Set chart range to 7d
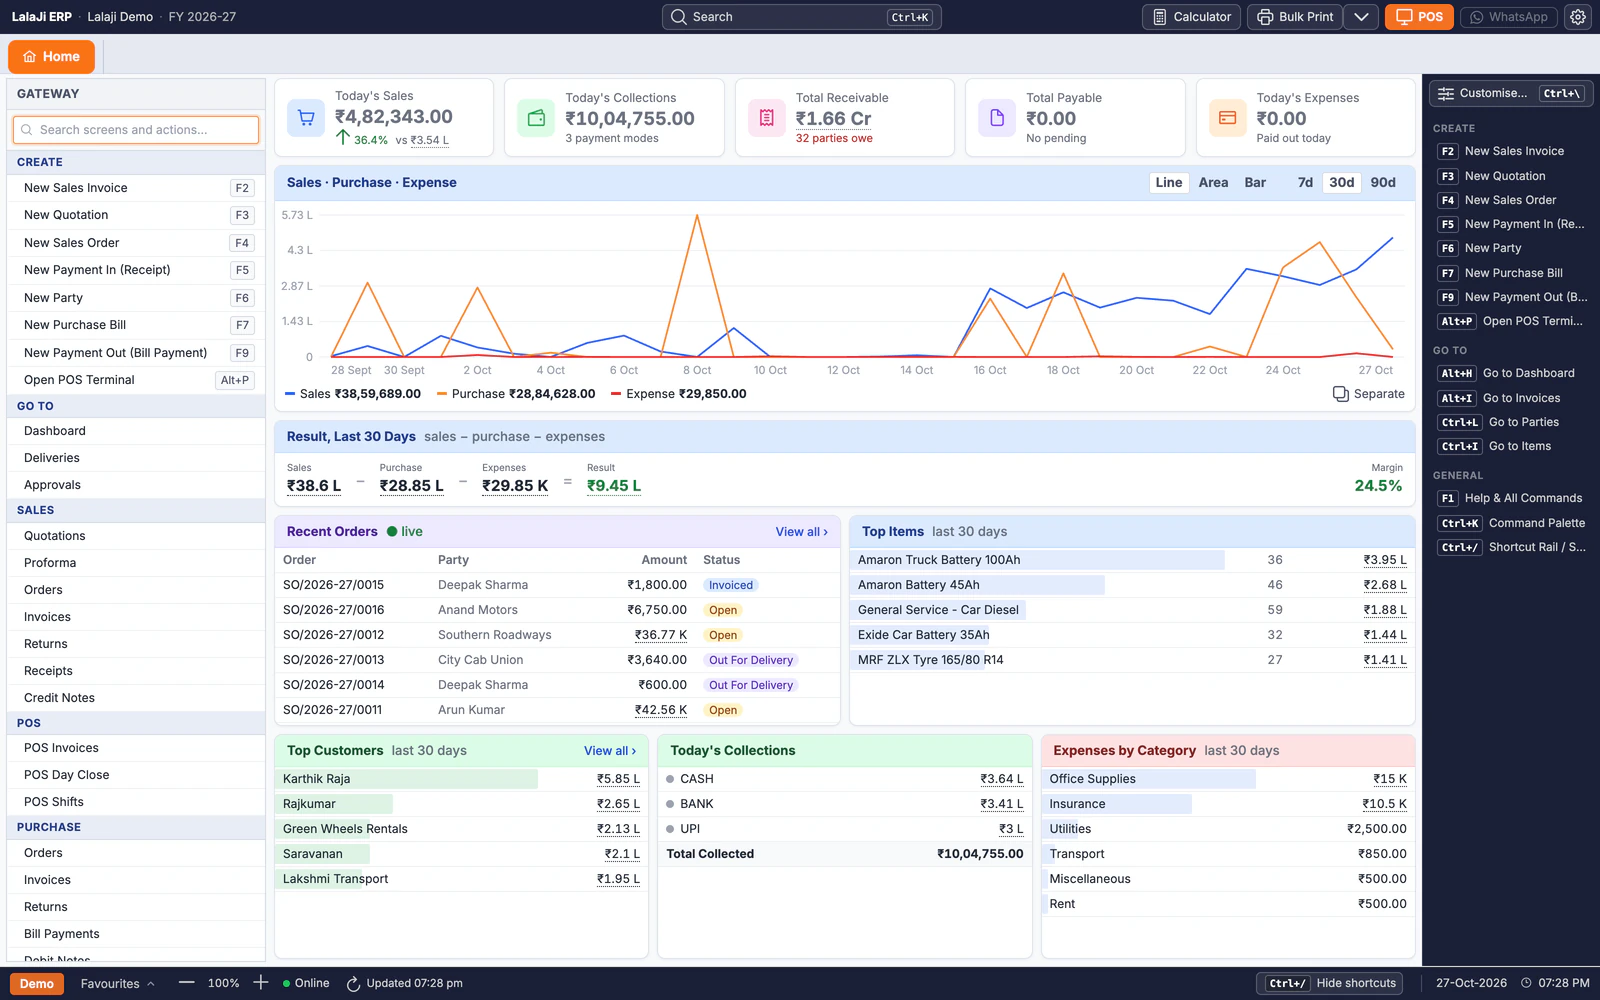The image size is (1600, 1000). click(1305, 183)
